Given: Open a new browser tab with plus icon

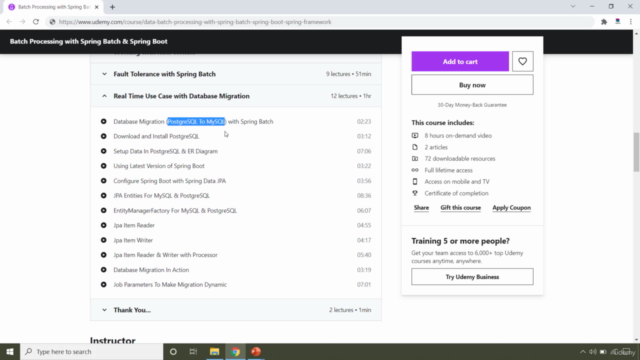Looking at the screenshot, I should tap(112, 7).
